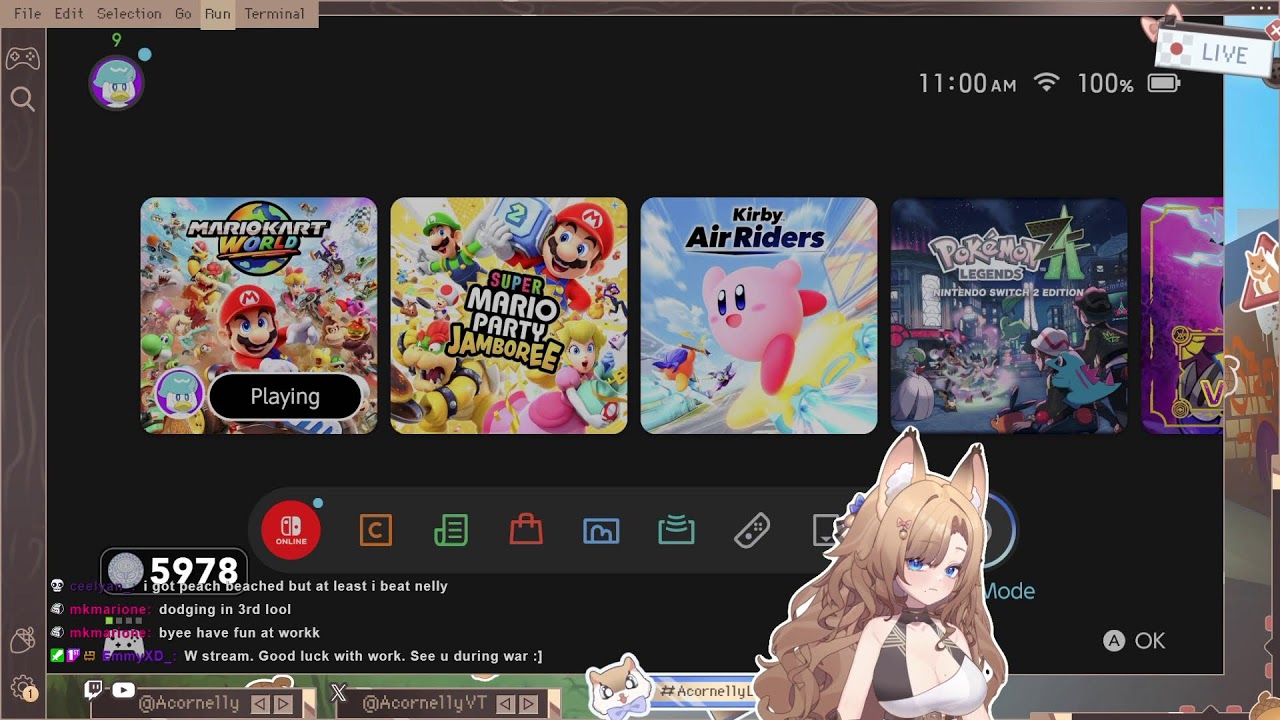Image resolution: width=1280 pixels, height=720 pixels.
Task: Click the 11:00 AM clock
Action: 967,83
